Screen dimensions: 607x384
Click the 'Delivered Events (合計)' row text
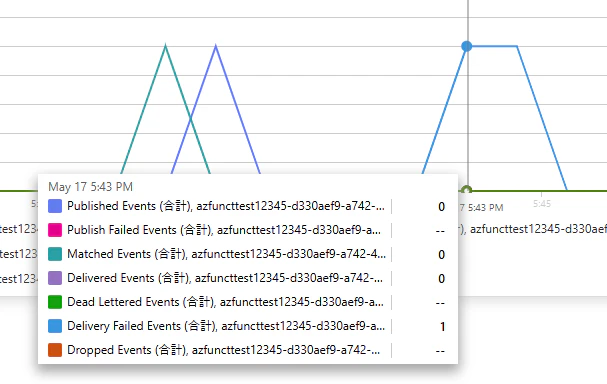(225, 278)
